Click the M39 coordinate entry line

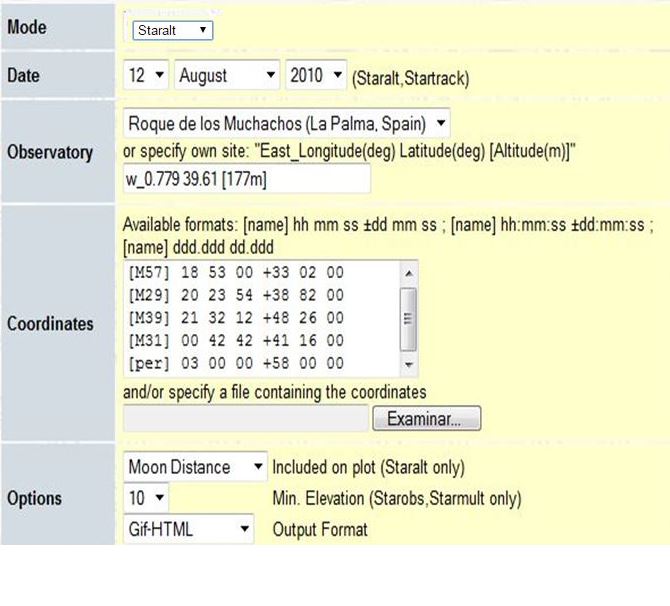click(x=236, y=318)
